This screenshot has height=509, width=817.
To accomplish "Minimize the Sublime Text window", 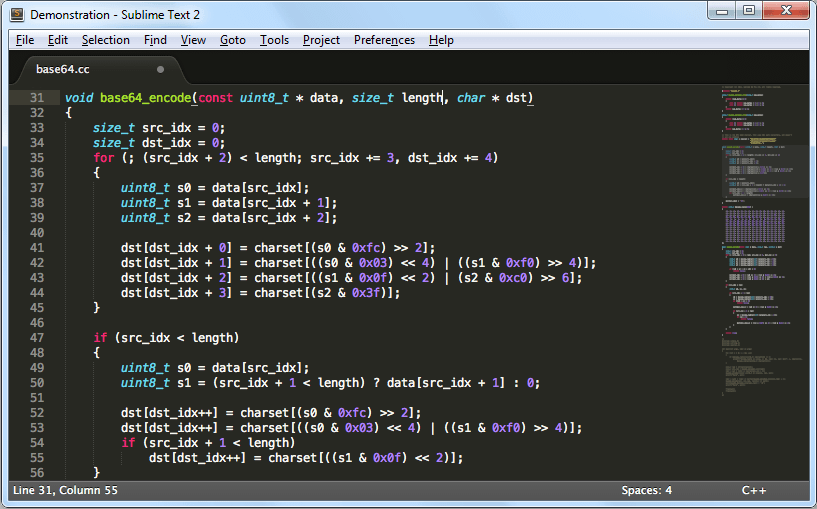I will click(722, 11).
